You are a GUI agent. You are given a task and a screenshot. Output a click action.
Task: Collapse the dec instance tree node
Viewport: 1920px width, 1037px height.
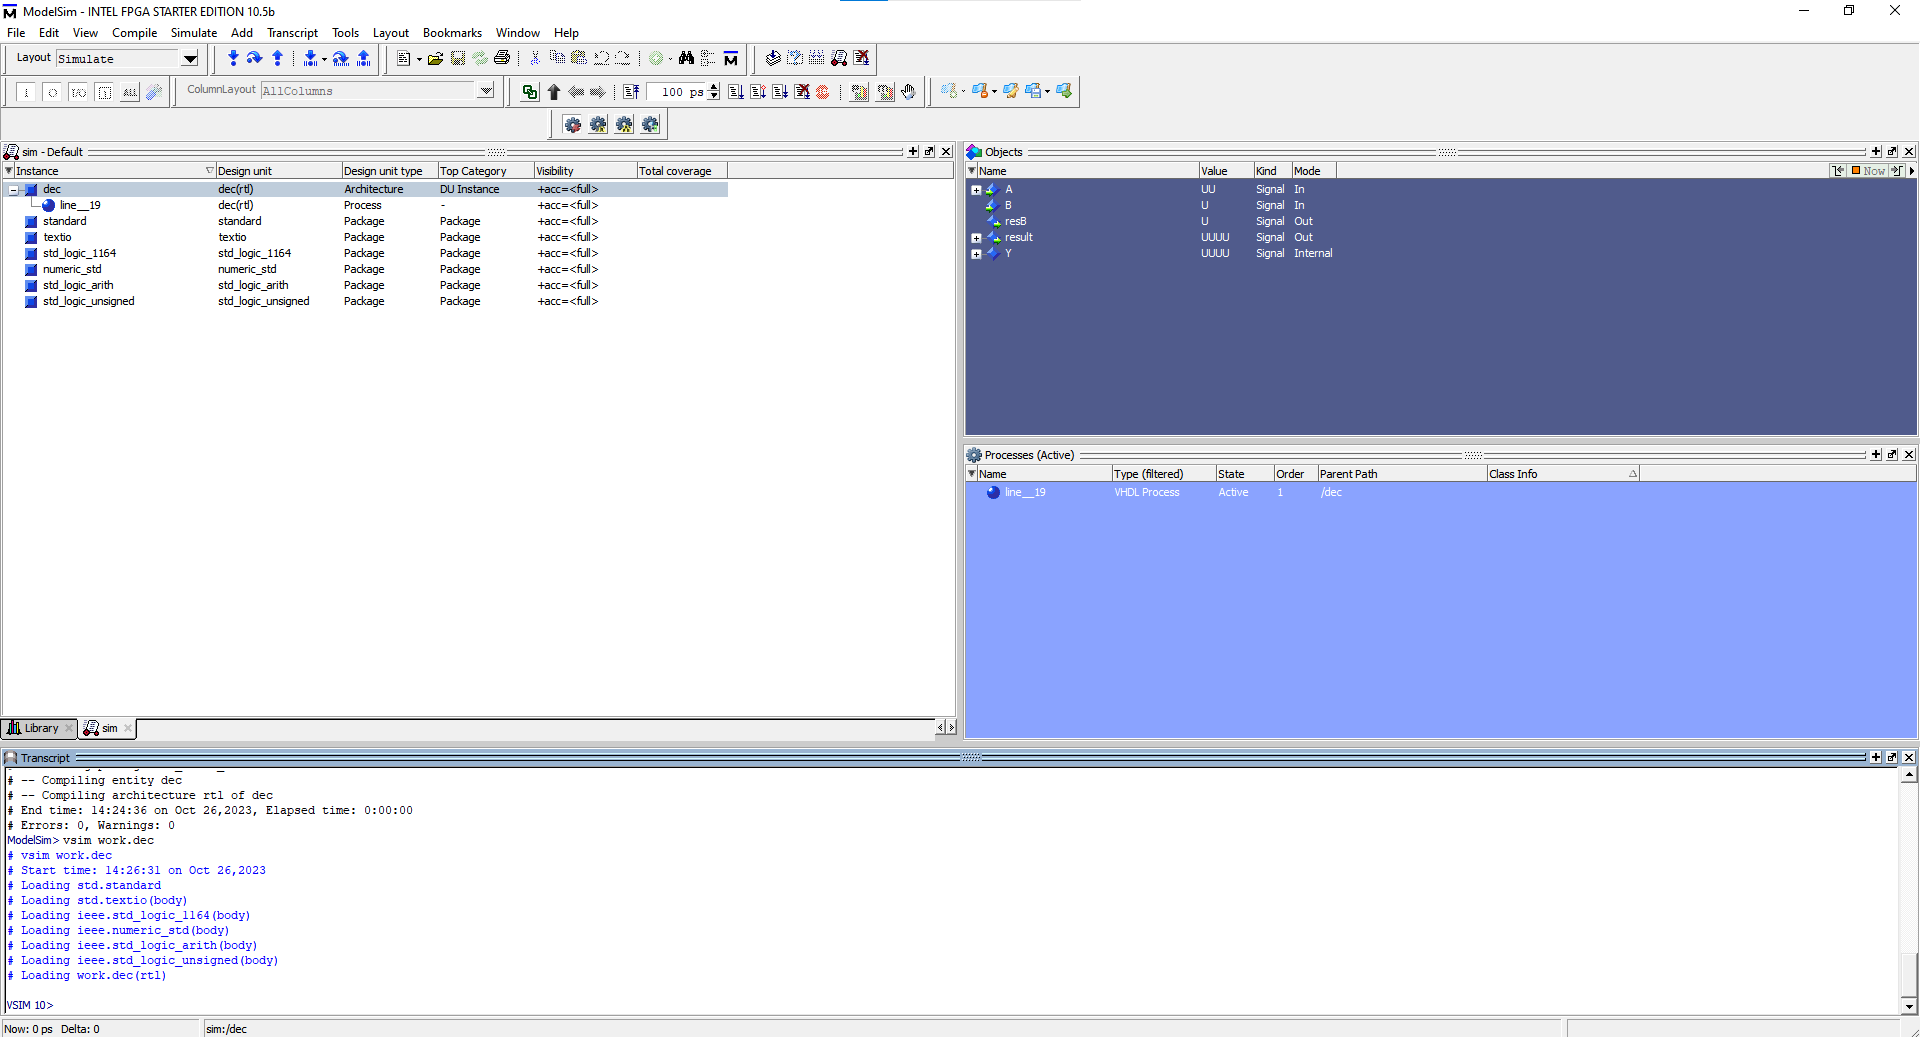click(x=14, y=190)
